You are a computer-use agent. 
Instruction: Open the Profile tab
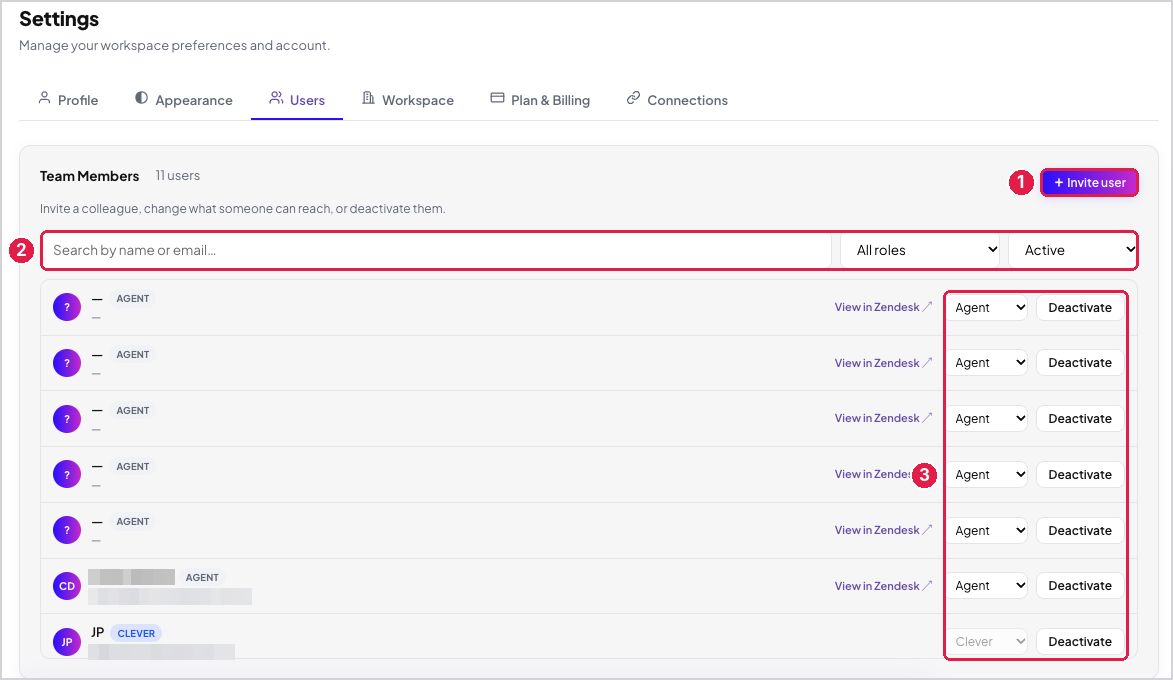[68, 99]
